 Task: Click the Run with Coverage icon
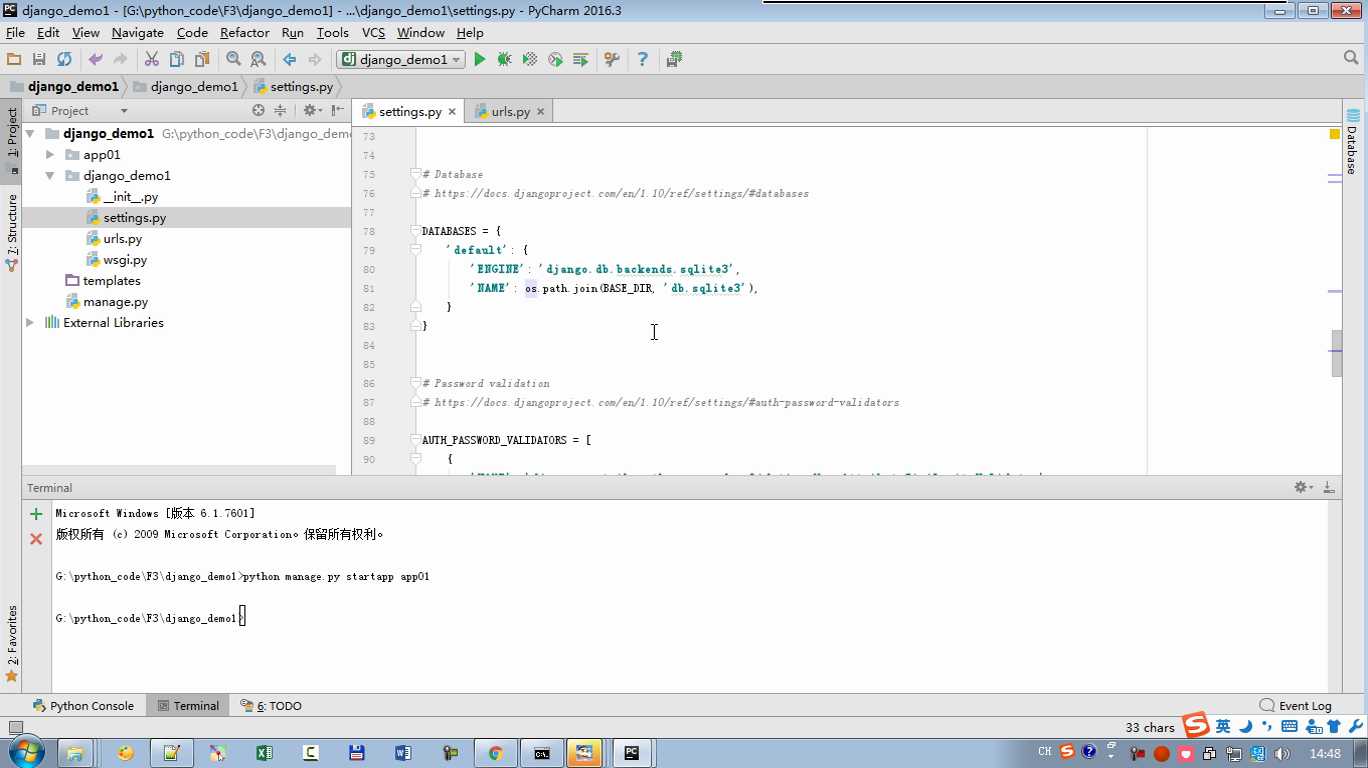point(530,60)
